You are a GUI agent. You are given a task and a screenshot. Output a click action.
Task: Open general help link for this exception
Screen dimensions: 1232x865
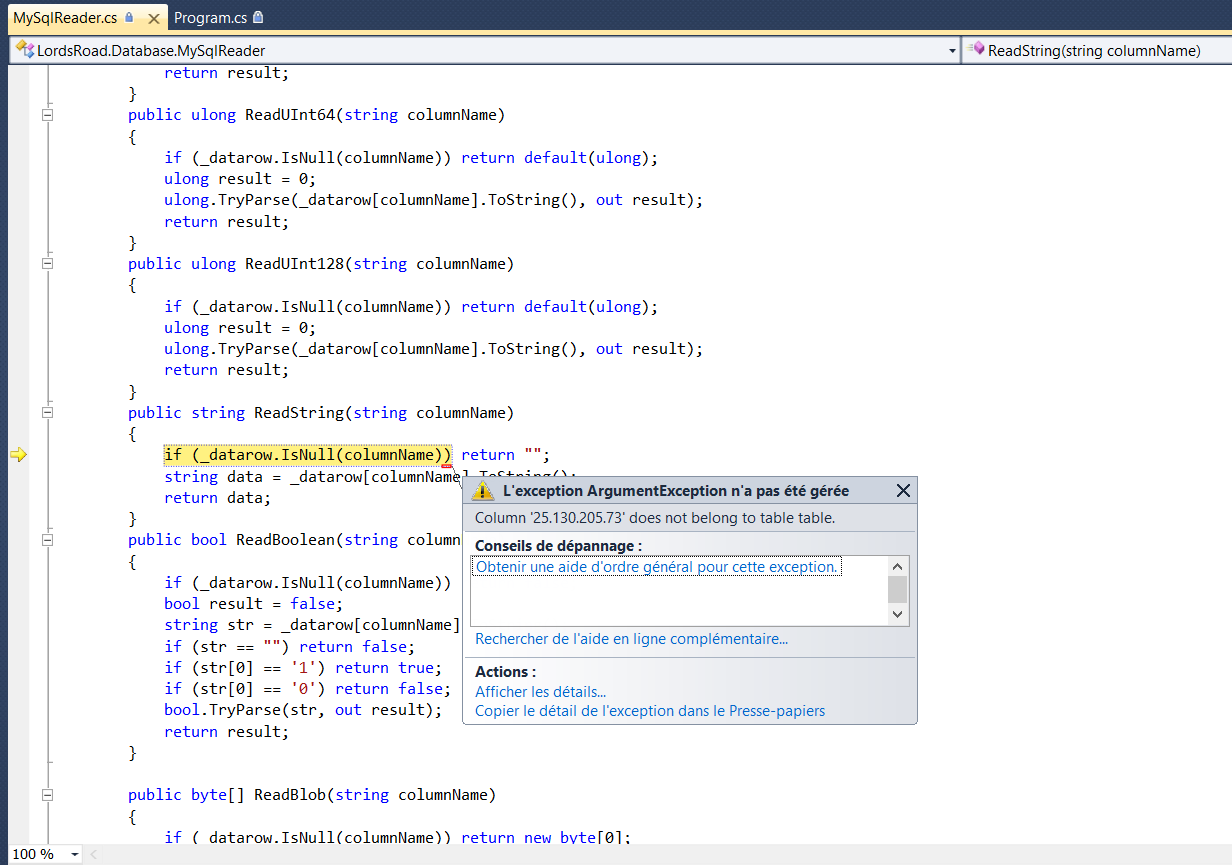[657, 567]
